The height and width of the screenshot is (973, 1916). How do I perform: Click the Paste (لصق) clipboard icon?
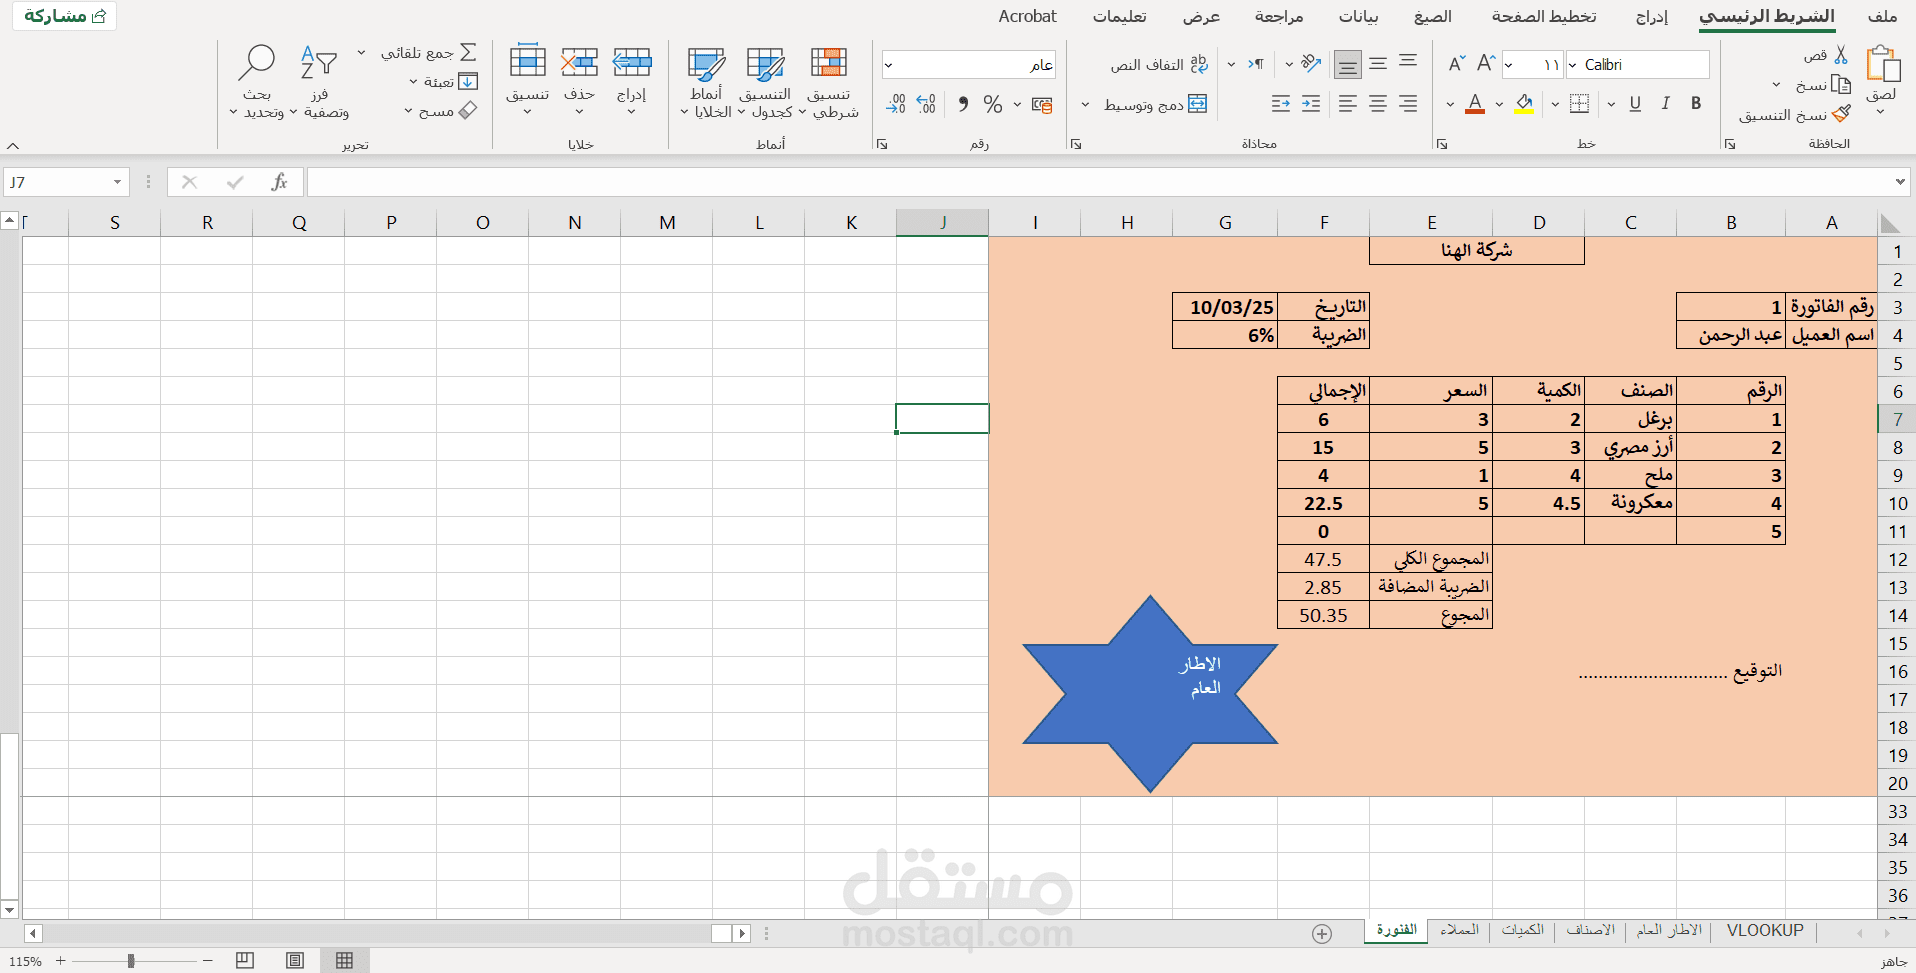[x=1882, y=64]
